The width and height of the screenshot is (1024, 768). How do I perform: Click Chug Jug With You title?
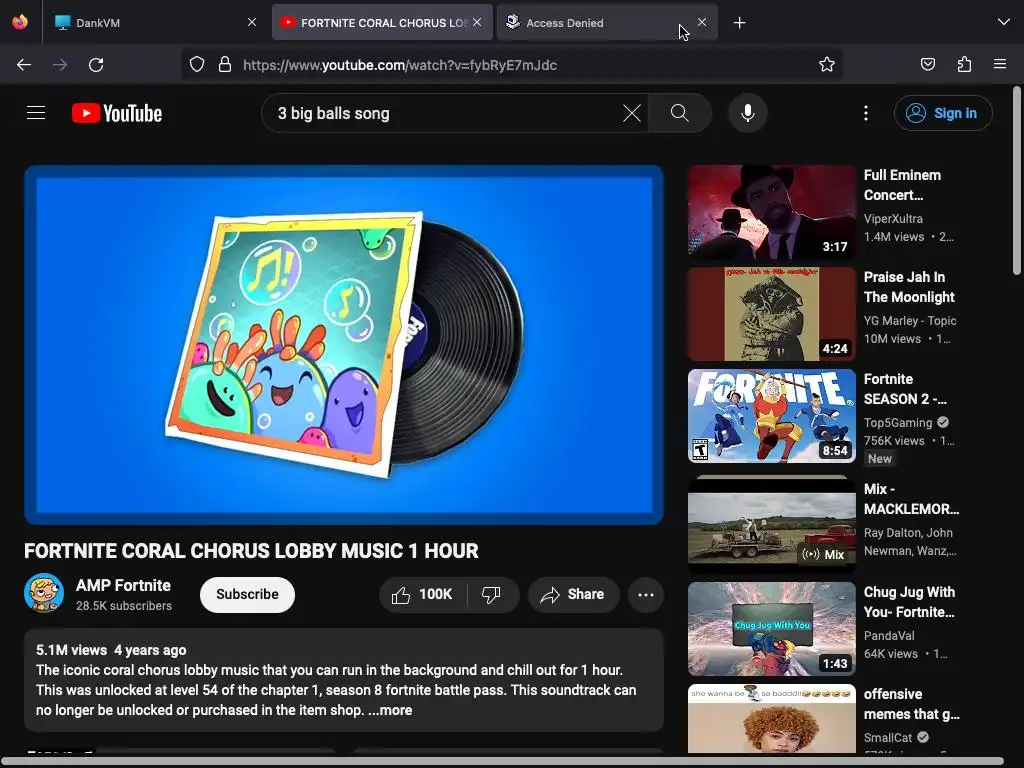pyautogui.click(x=909, y=602)
